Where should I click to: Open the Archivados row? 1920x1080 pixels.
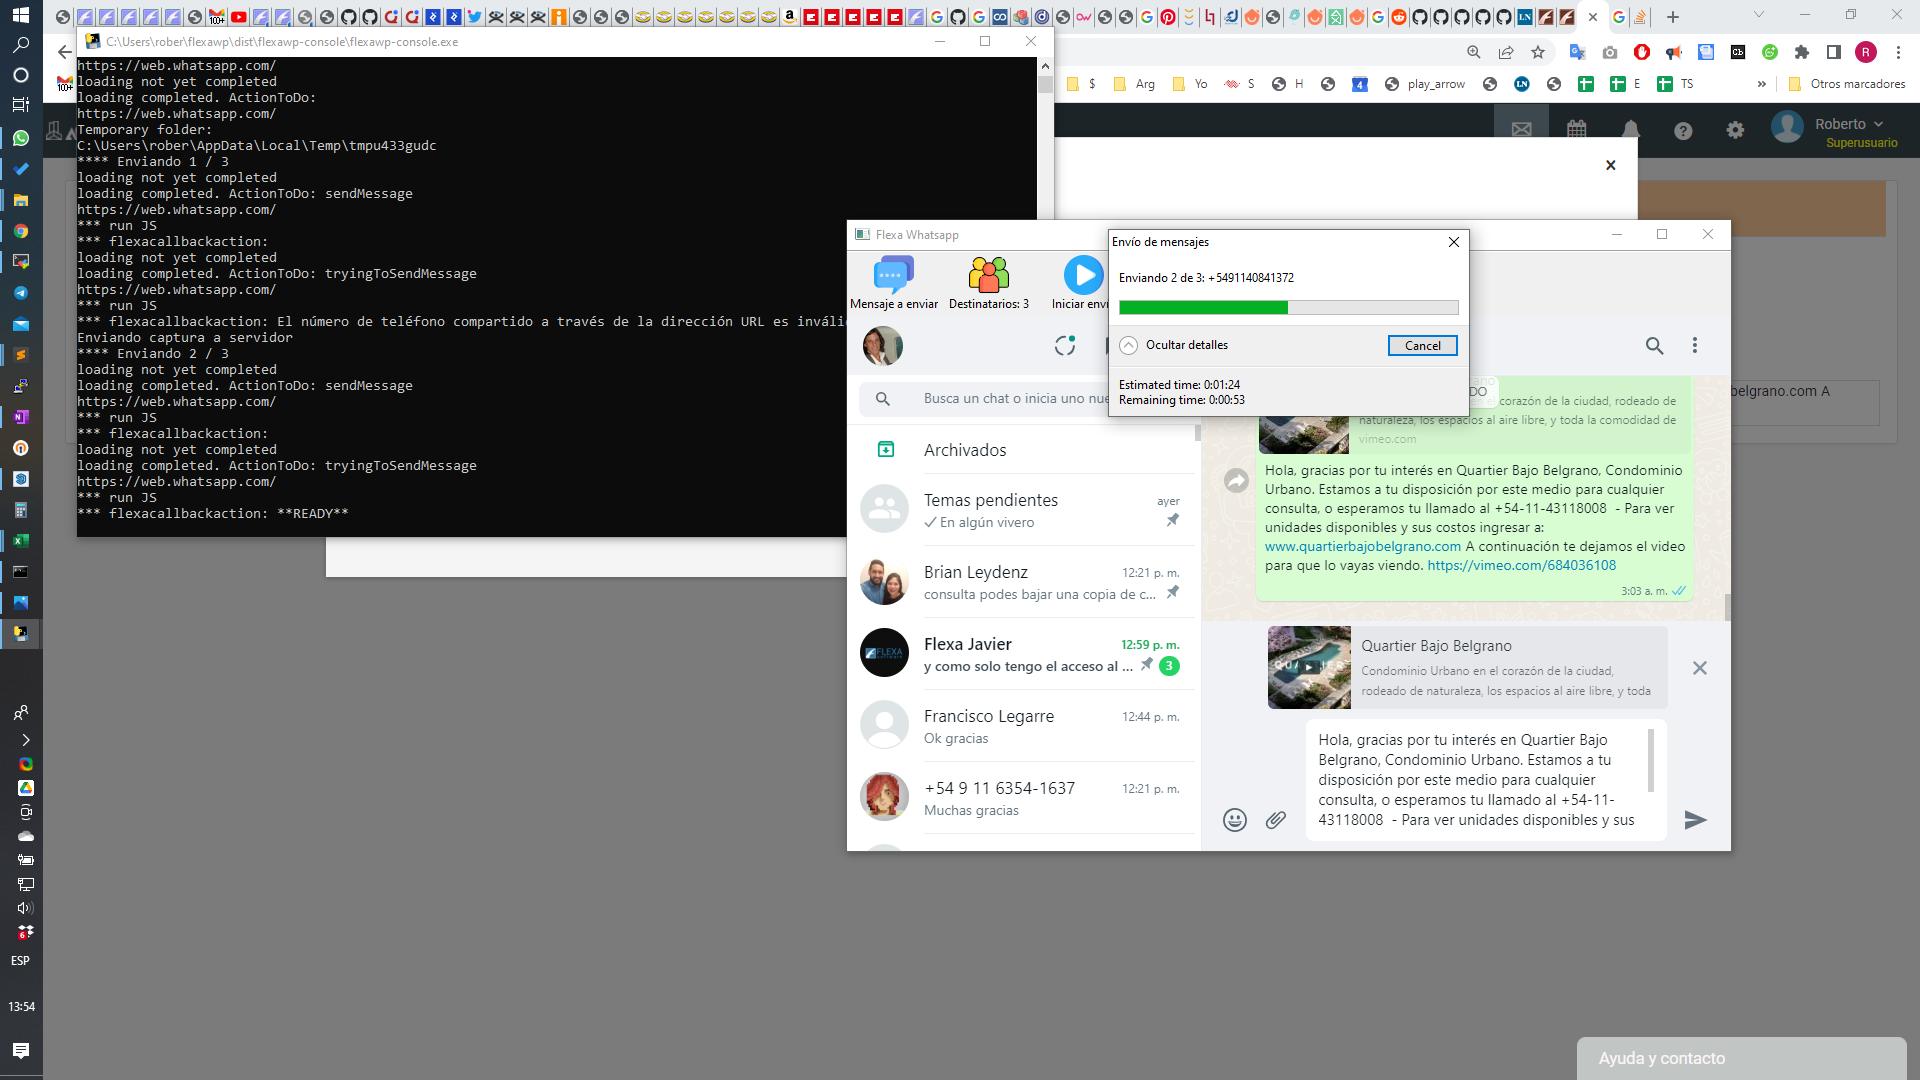click(1024, 450)
